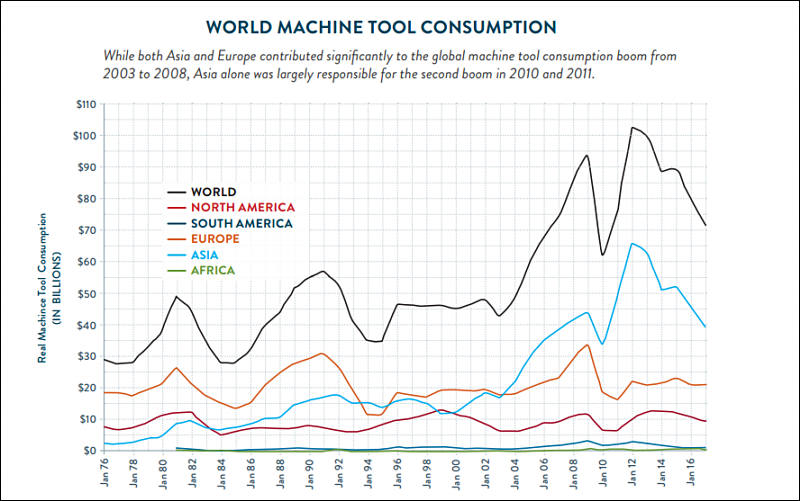Click the $100 y-axis label
Viewport: 800px width, 501px height.
tap(85, 136)
